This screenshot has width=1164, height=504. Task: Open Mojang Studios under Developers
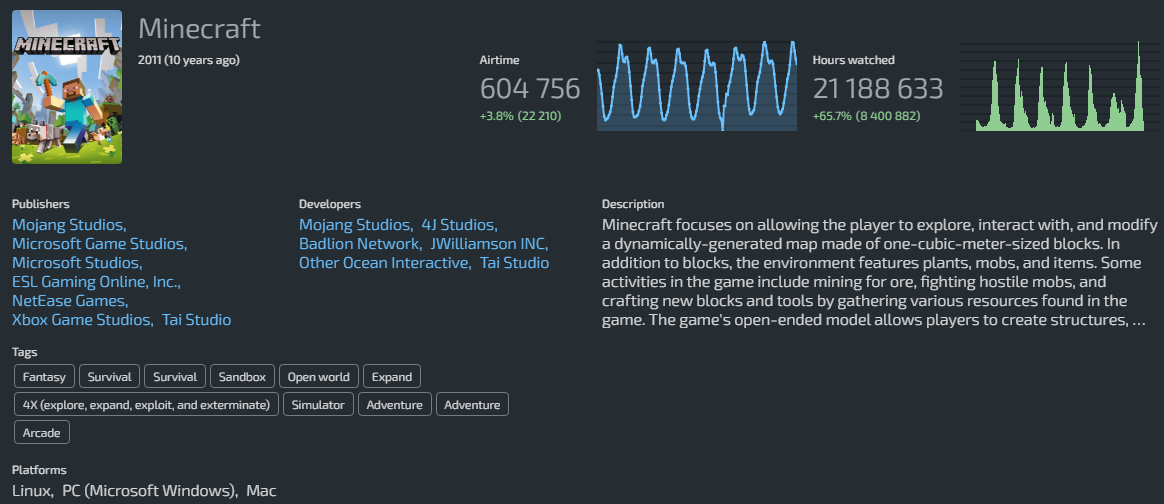point(356,224)
